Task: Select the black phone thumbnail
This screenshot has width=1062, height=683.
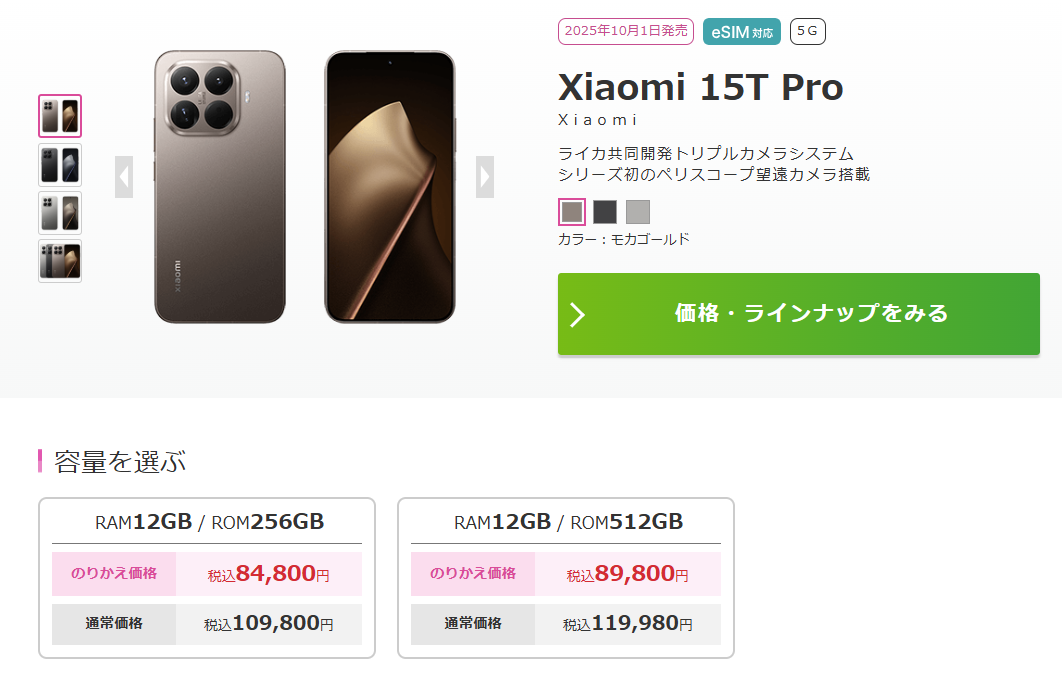Action: 60,165
